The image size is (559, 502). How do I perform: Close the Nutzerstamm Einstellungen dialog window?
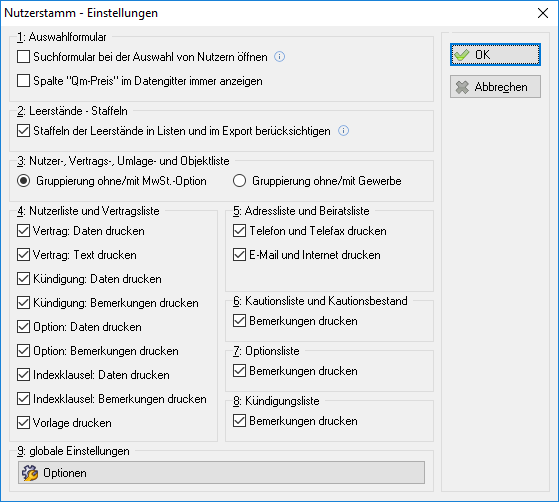(543, 13)
